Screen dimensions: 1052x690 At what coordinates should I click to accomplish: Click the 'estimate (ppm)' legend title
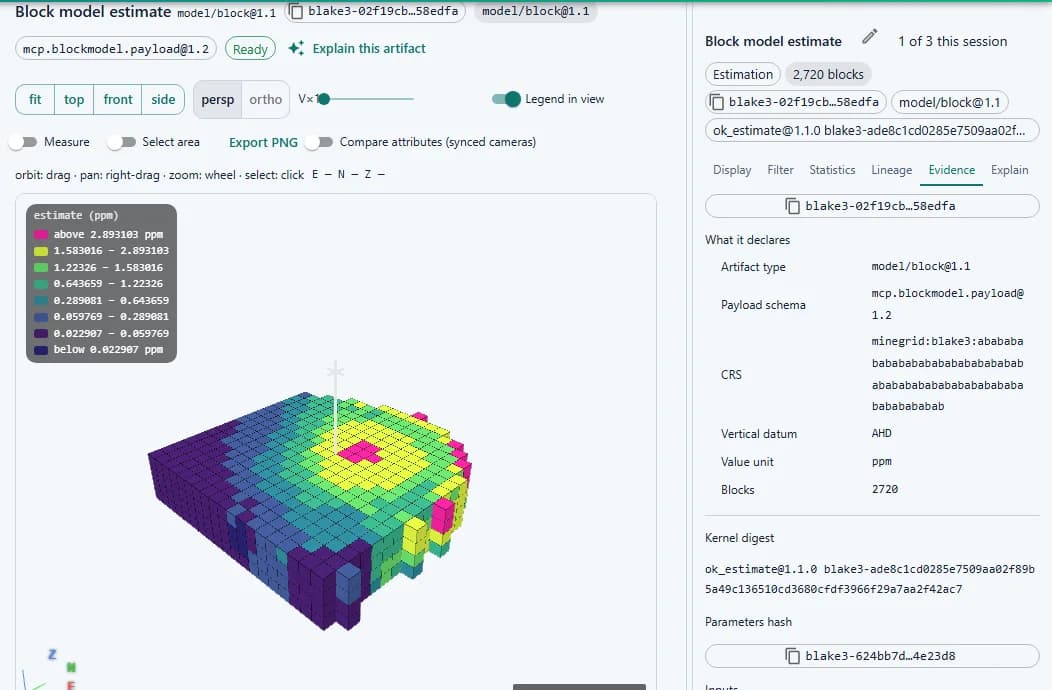tap(76, 215)
